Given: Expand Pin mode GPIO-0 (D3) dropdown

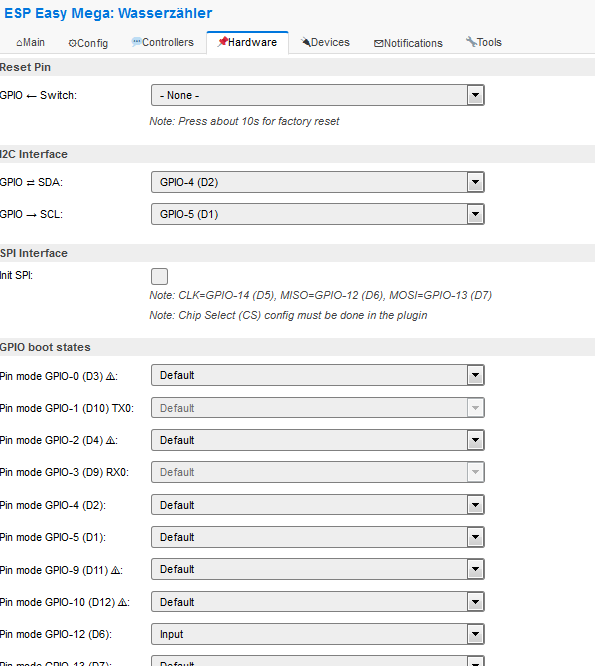Looking at the screenshot, I should [318, 375].
